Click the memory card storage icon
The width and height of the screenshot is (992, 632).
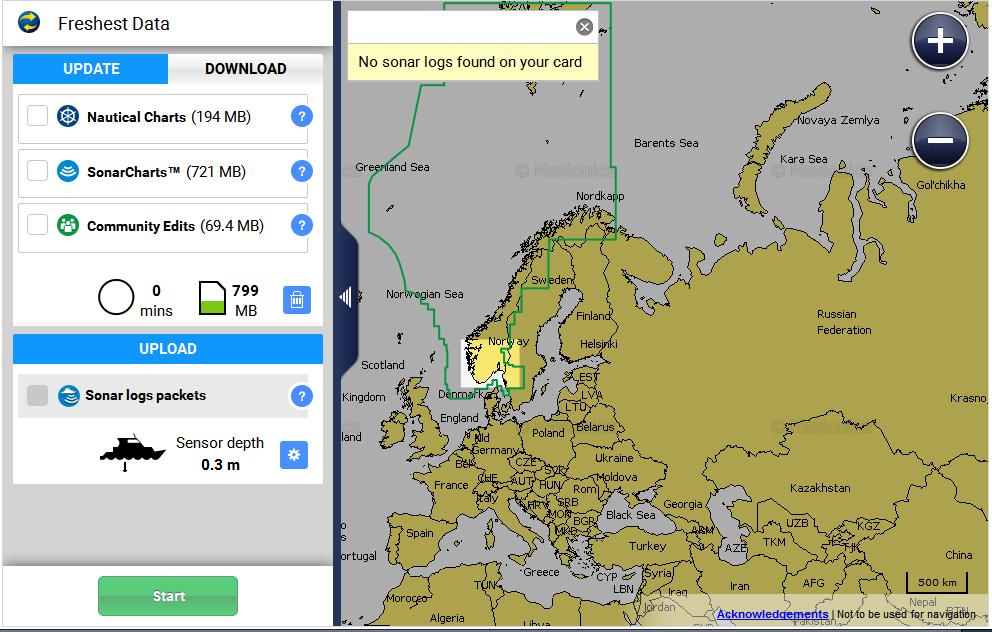[213, 298]
